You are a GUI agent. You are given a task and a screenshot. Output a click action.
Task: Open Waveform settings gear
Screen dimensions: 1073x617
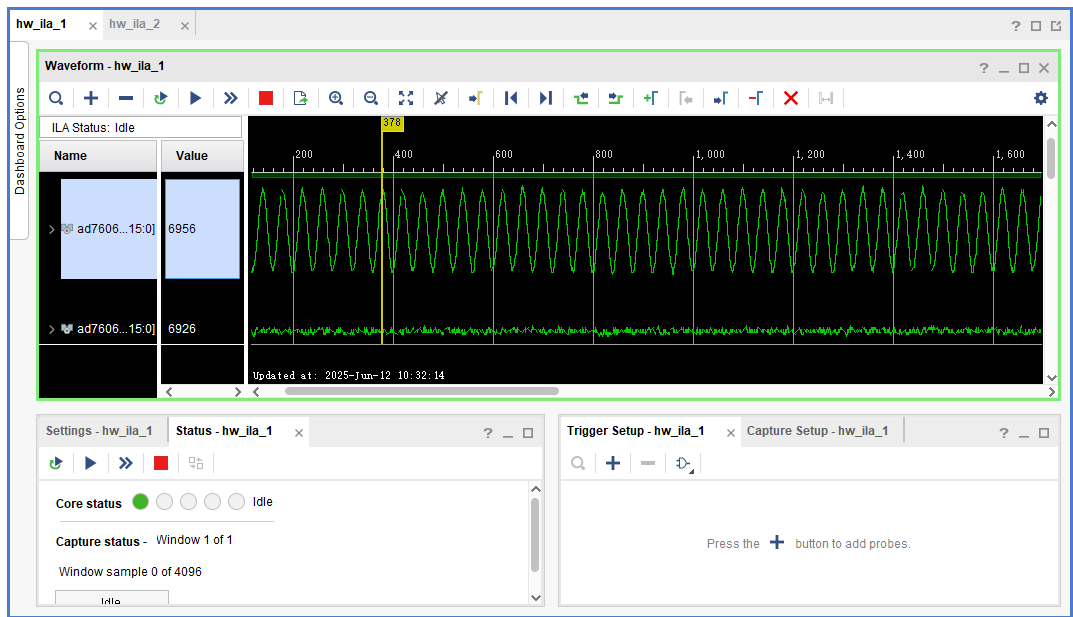[x=1041, y=98]
